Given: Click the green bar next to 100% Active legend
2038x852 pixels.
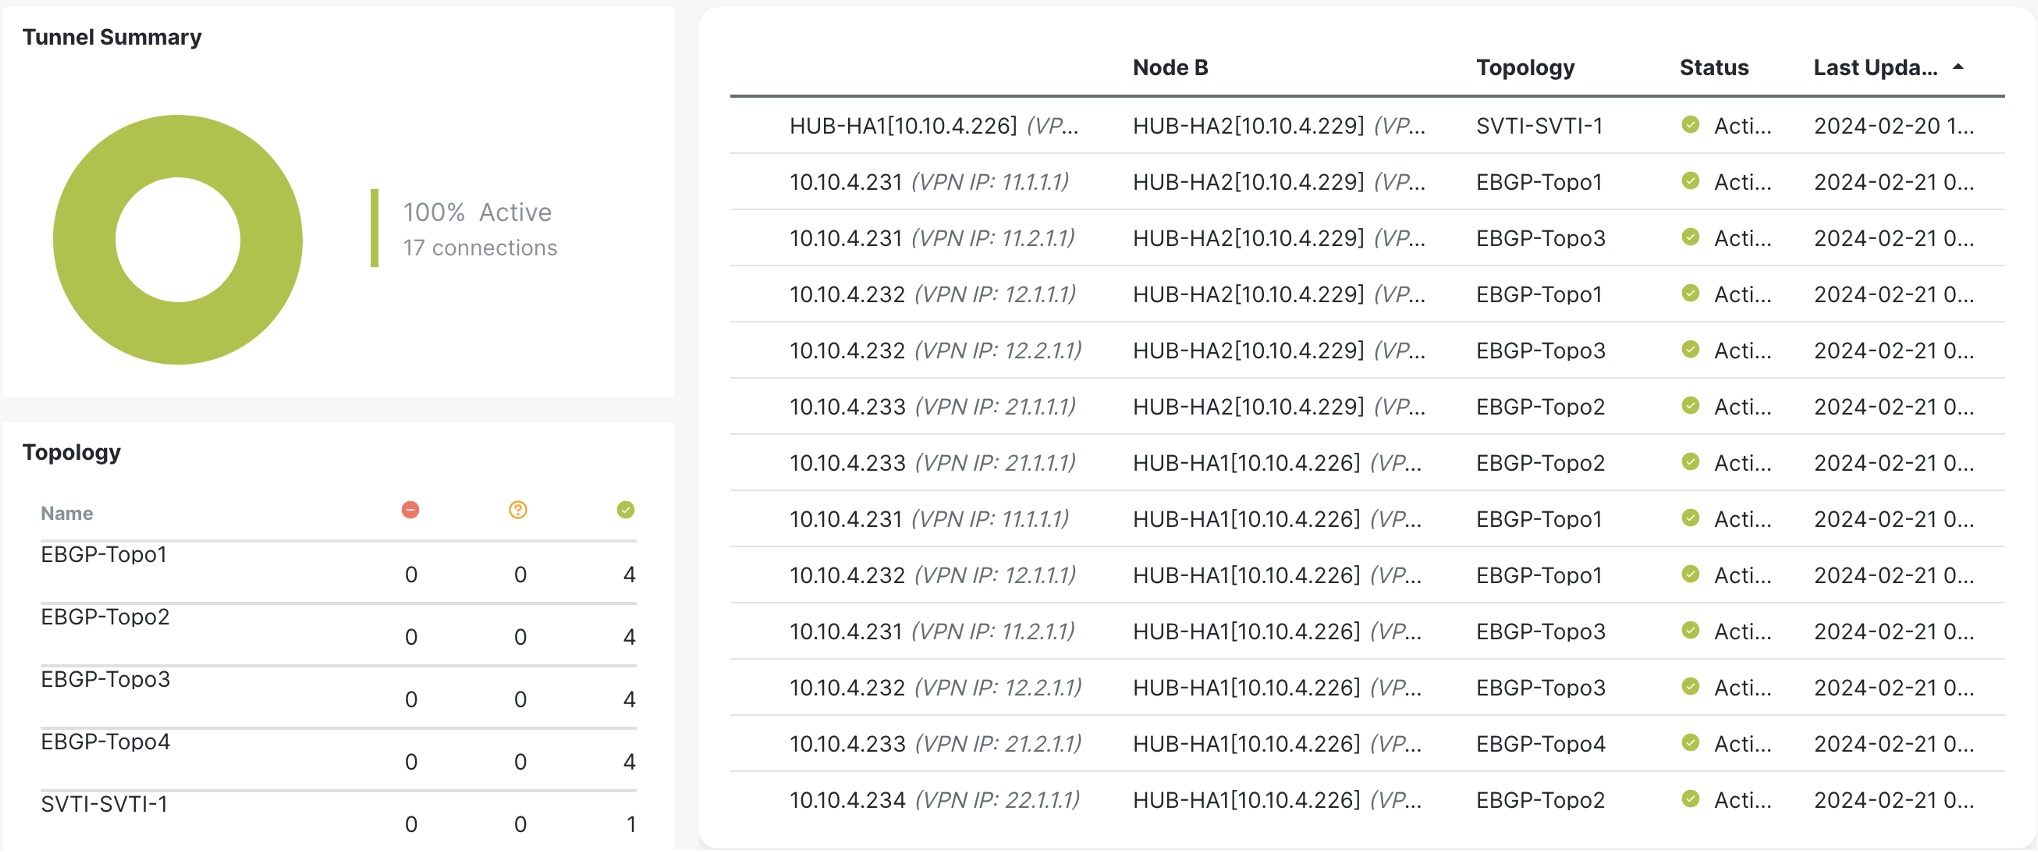Looking at the screenshot, I should tap(375, 228).
